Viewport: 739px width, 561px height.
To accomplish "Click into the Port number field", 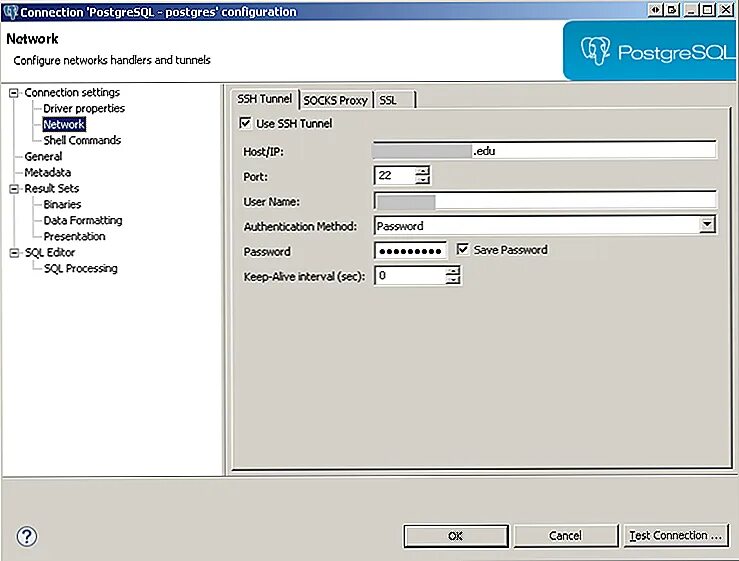I will pyautogui.click(x=395, y=175).
